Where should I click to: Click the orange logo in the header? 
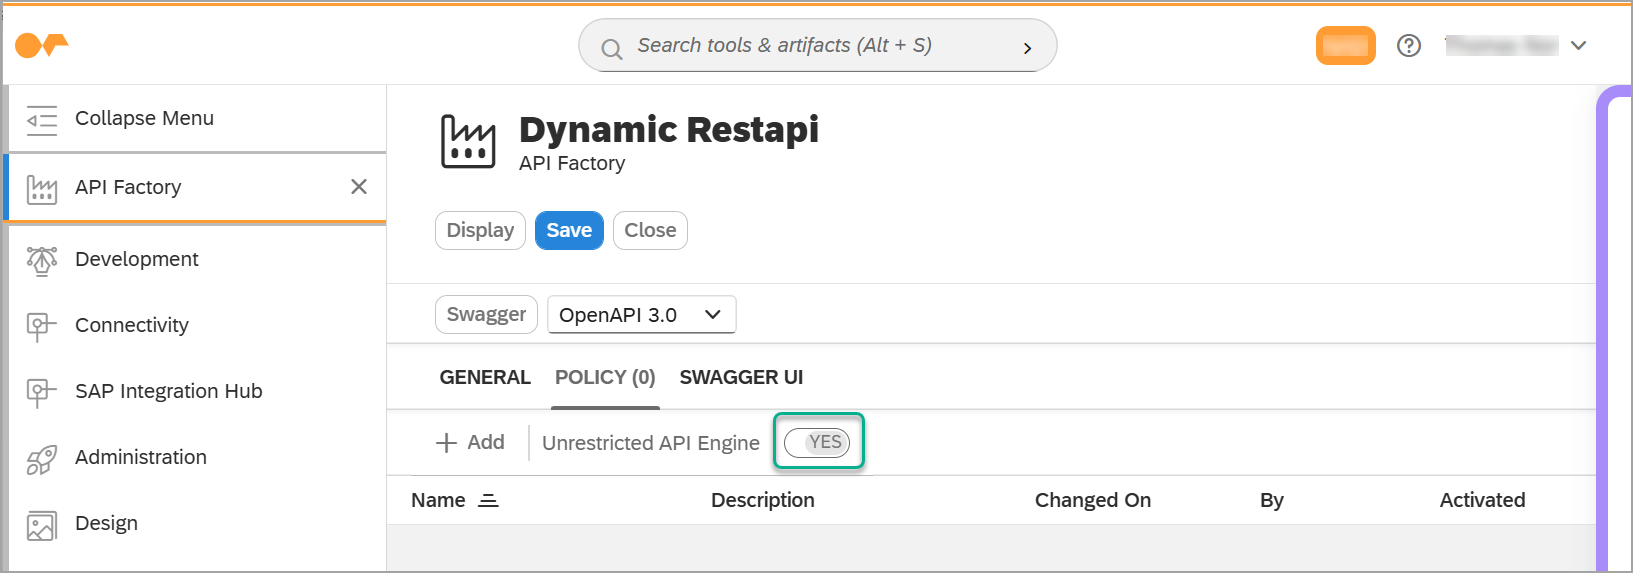(42, 45)
